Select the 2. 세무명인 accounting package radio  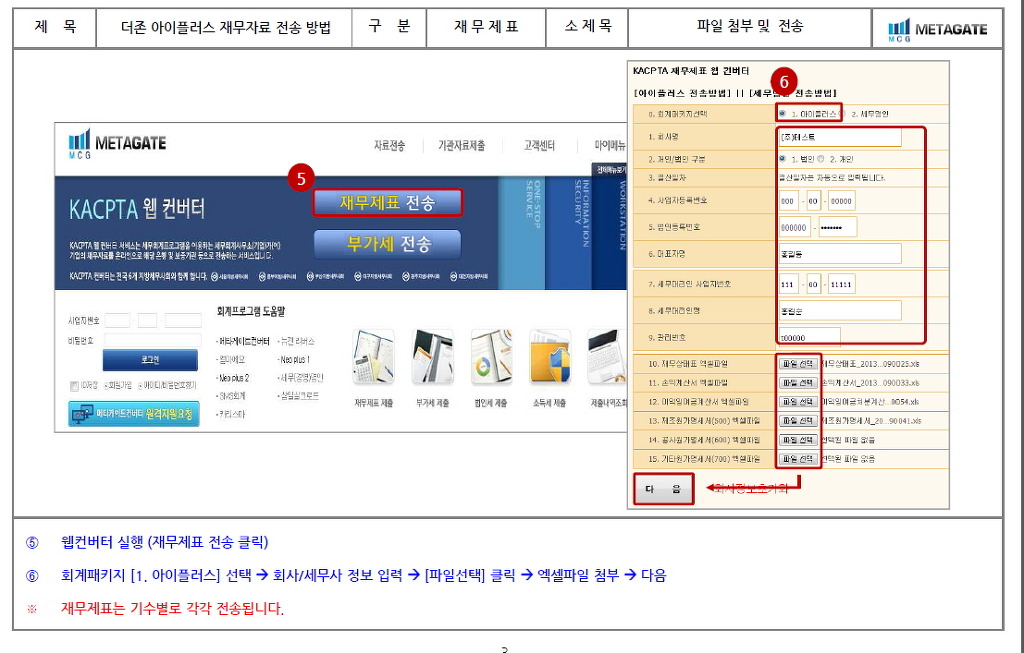(x=842, y=114)
